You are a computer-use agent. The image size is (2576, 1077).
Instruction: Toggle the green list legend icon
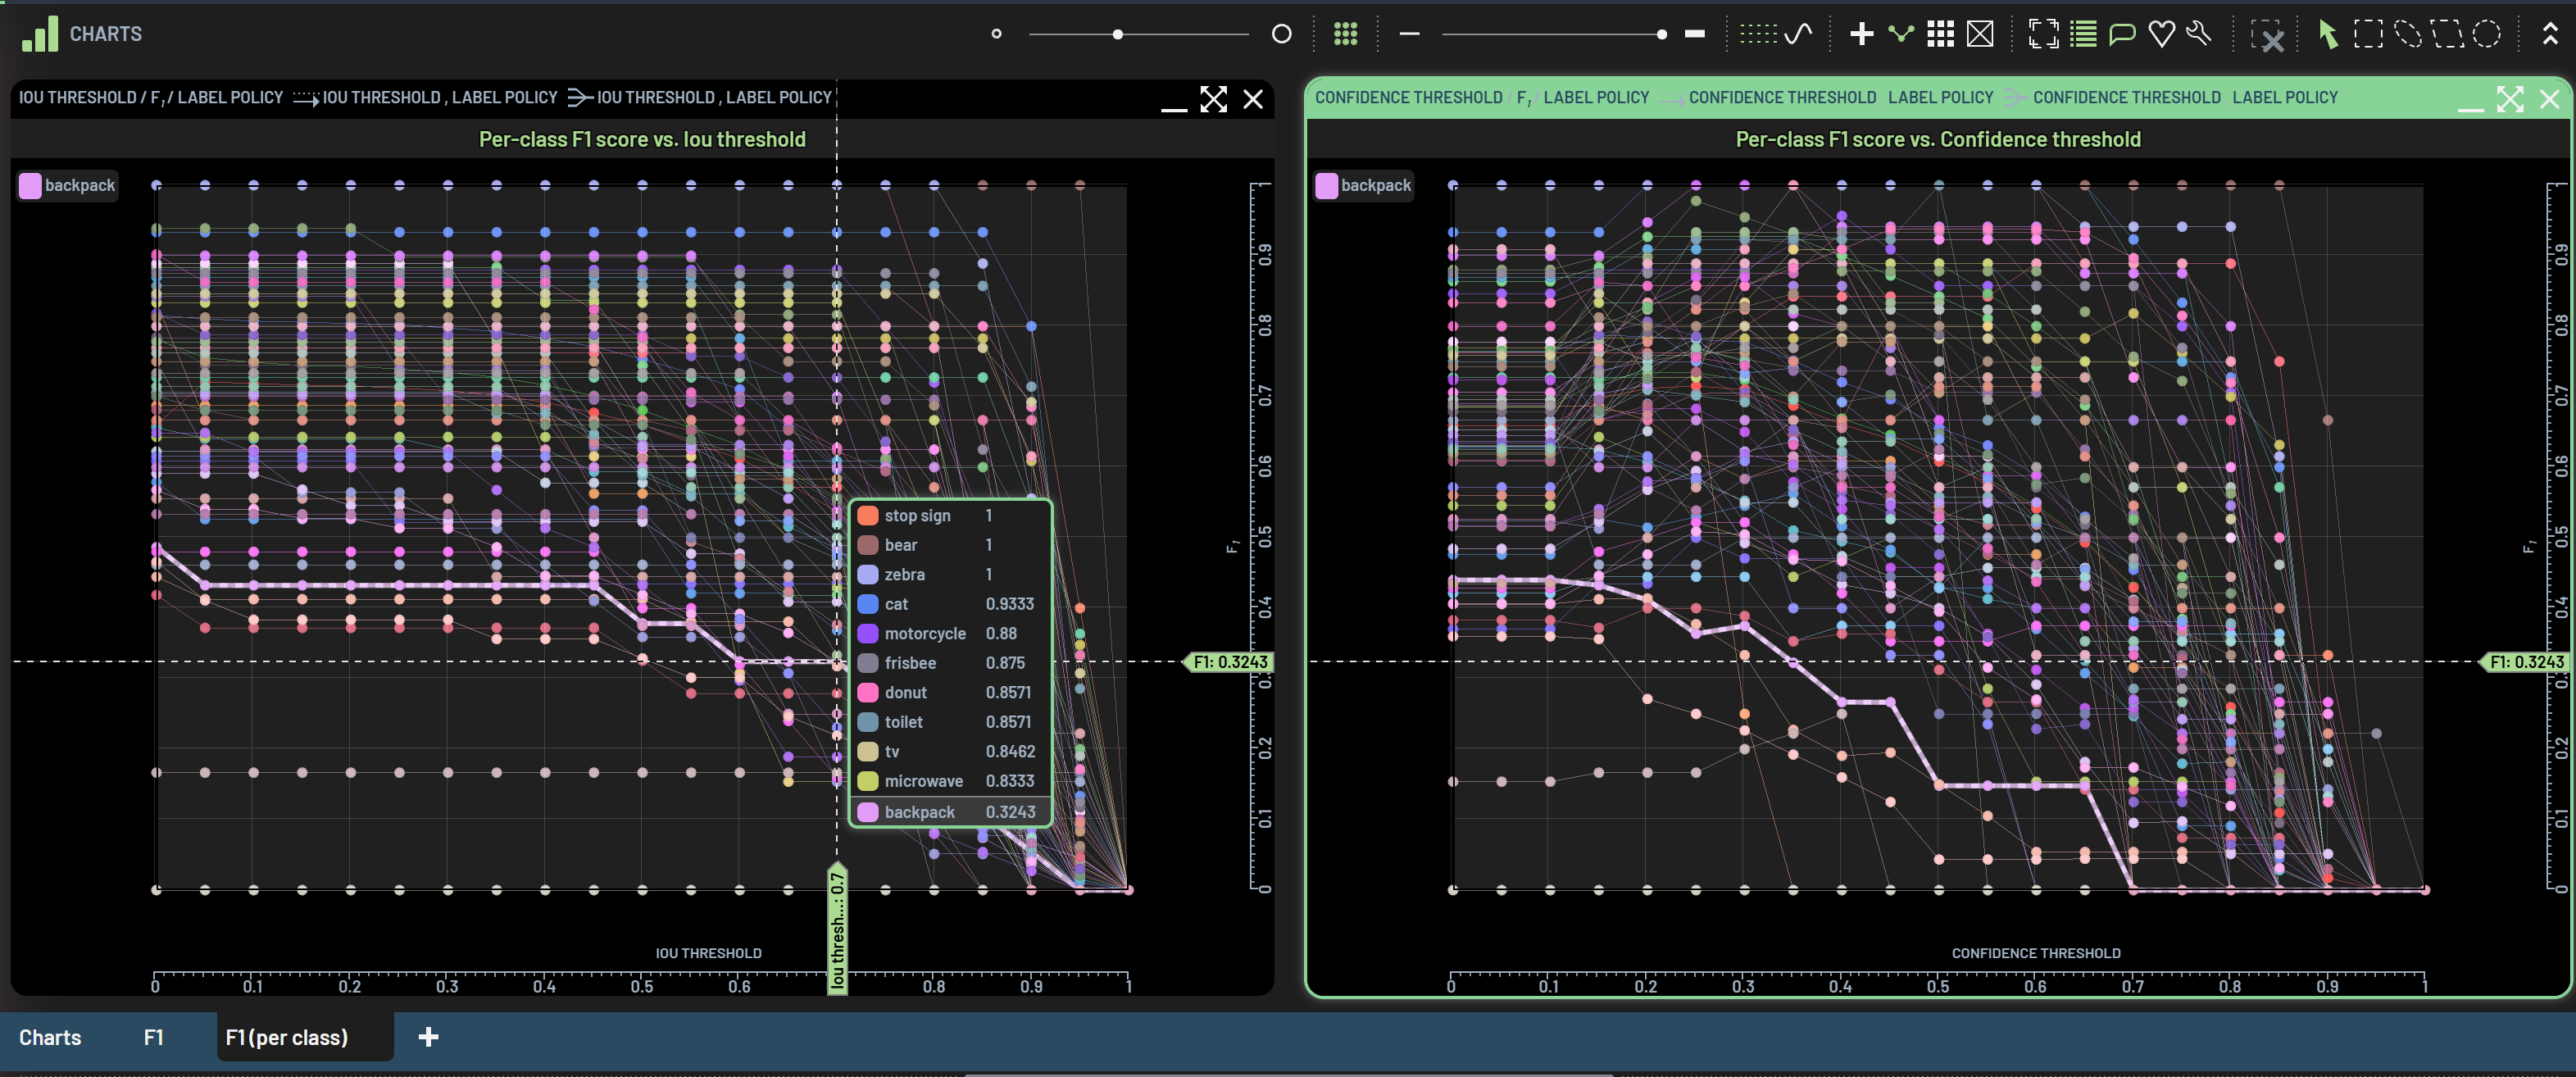[x=2083, y=34]
